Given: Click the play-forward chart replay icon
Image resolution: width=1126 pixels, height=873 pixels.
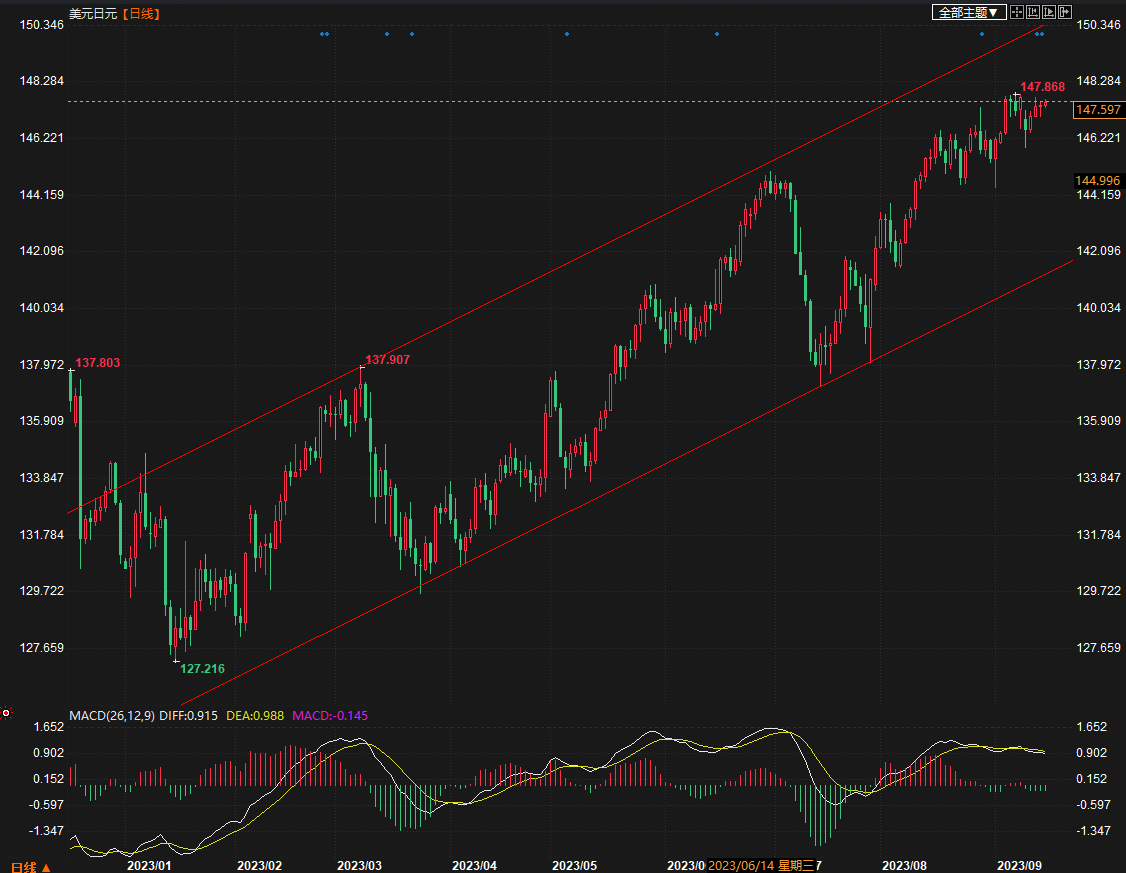Looking at the screenshot, I should point(1048,12).
